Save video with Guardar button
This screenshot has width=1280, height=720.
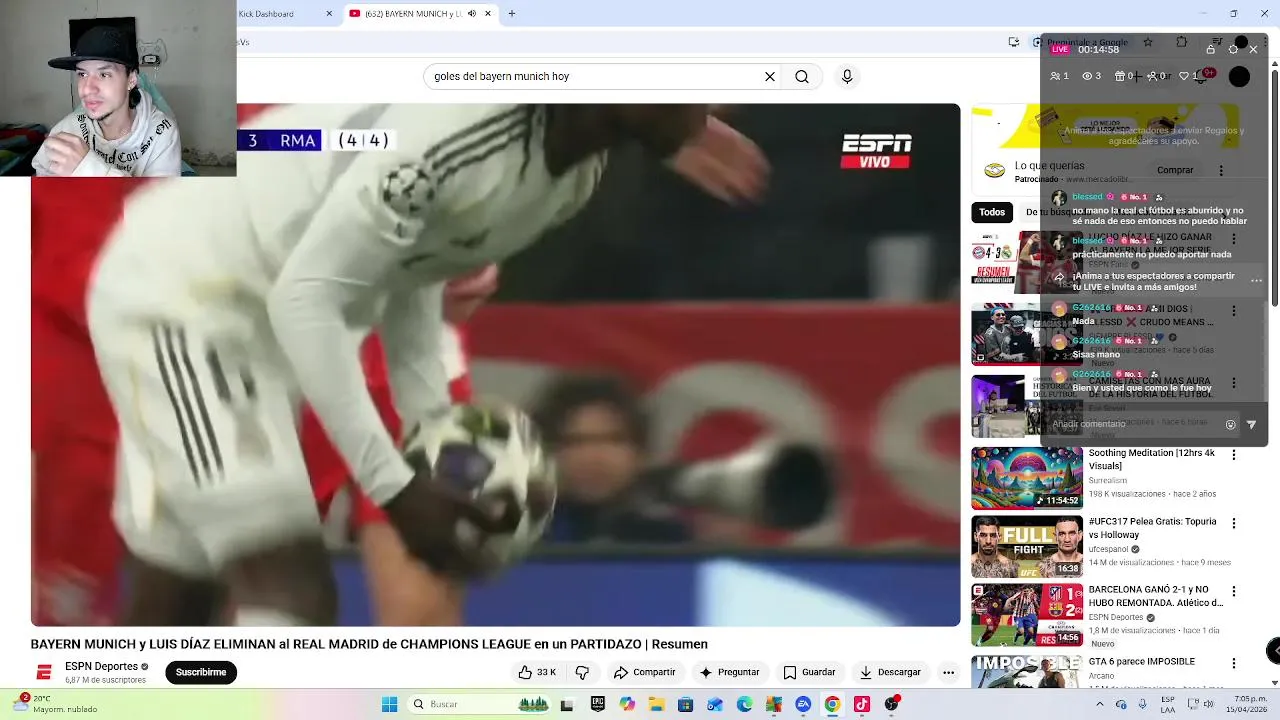[809, 672]
